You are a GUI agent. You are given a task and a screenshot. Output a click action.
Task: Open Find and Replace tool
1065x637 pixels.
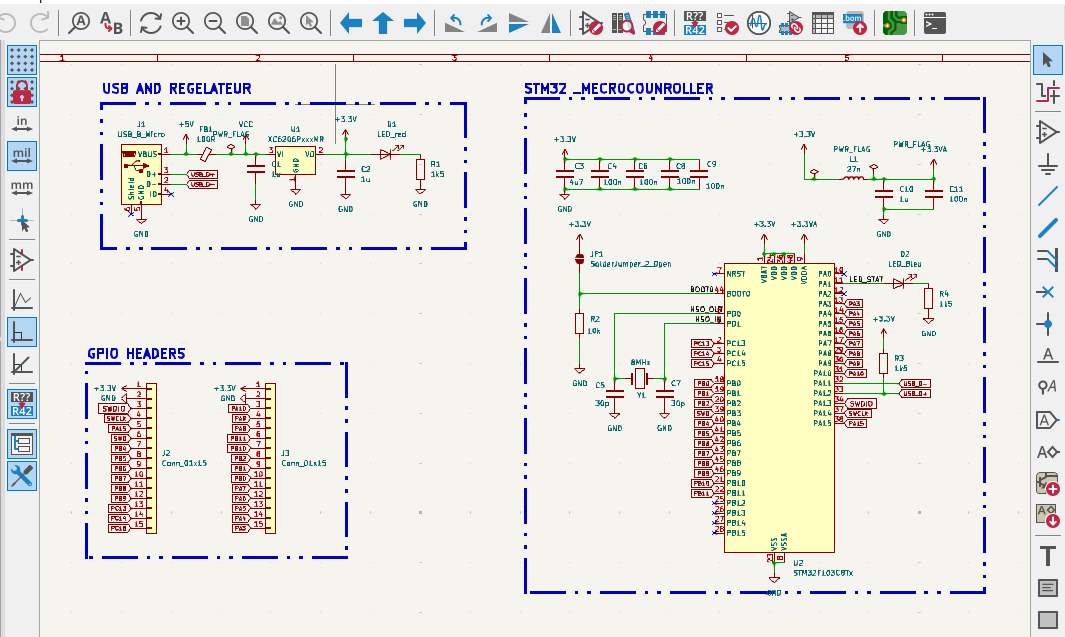point(111,22)
